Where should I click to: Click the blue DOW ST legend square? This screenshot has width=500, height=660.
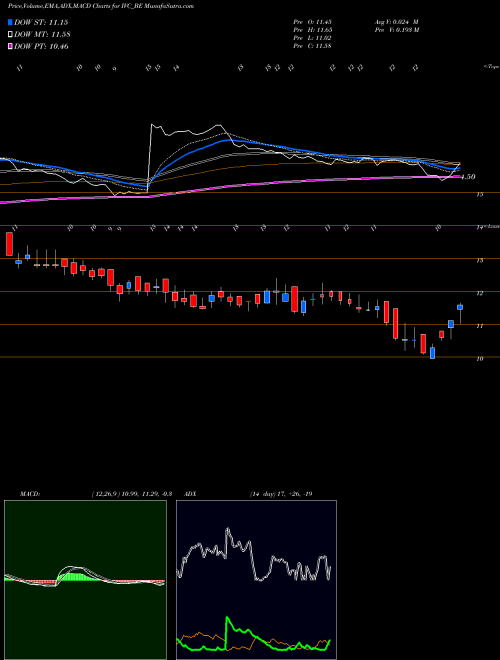pyautogui.click(x=11, y=22)
